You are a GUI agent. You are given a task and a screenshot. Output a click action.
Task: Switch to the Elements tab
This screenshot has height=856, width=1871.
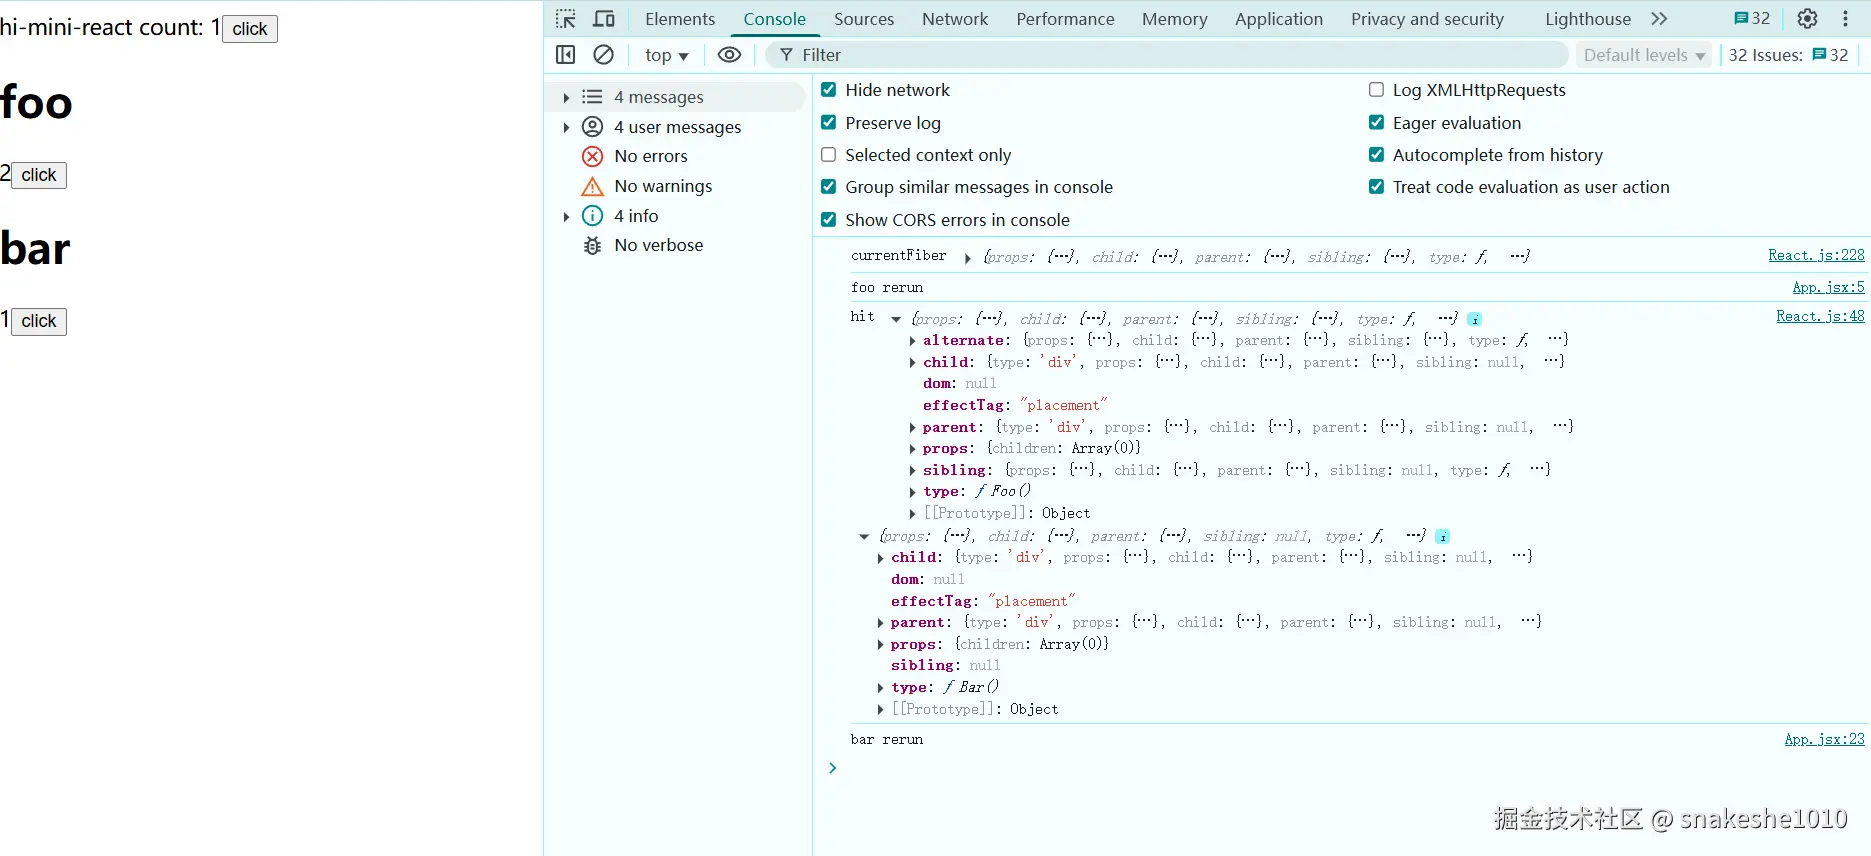680,19
